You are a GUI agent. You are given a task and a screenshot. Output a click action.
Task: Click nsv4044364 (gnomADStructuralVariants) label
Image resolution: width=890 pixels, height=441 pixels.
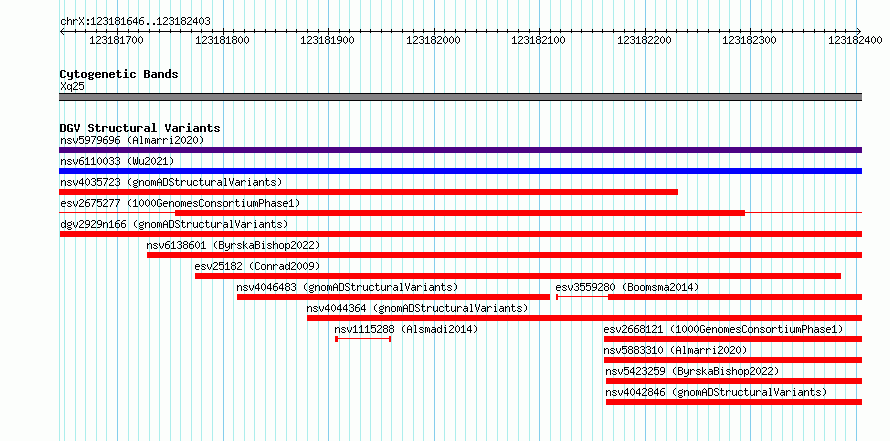pyautogui.click(x=417, y=308)
